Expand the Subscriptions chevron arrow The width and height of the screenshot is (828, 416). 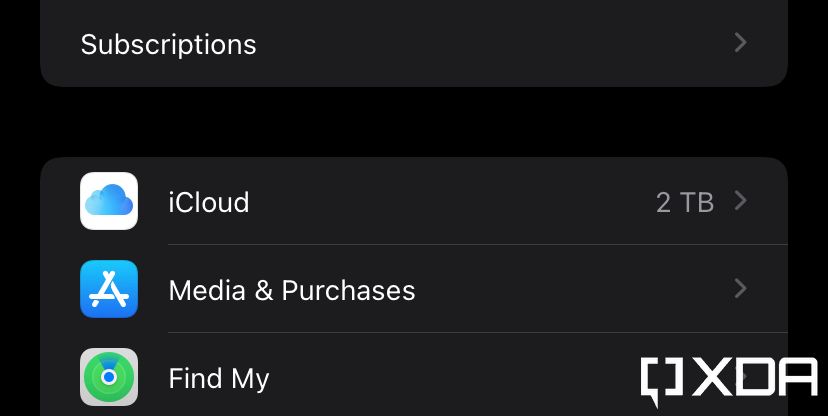pyautogui.click(x=740, y=43)
